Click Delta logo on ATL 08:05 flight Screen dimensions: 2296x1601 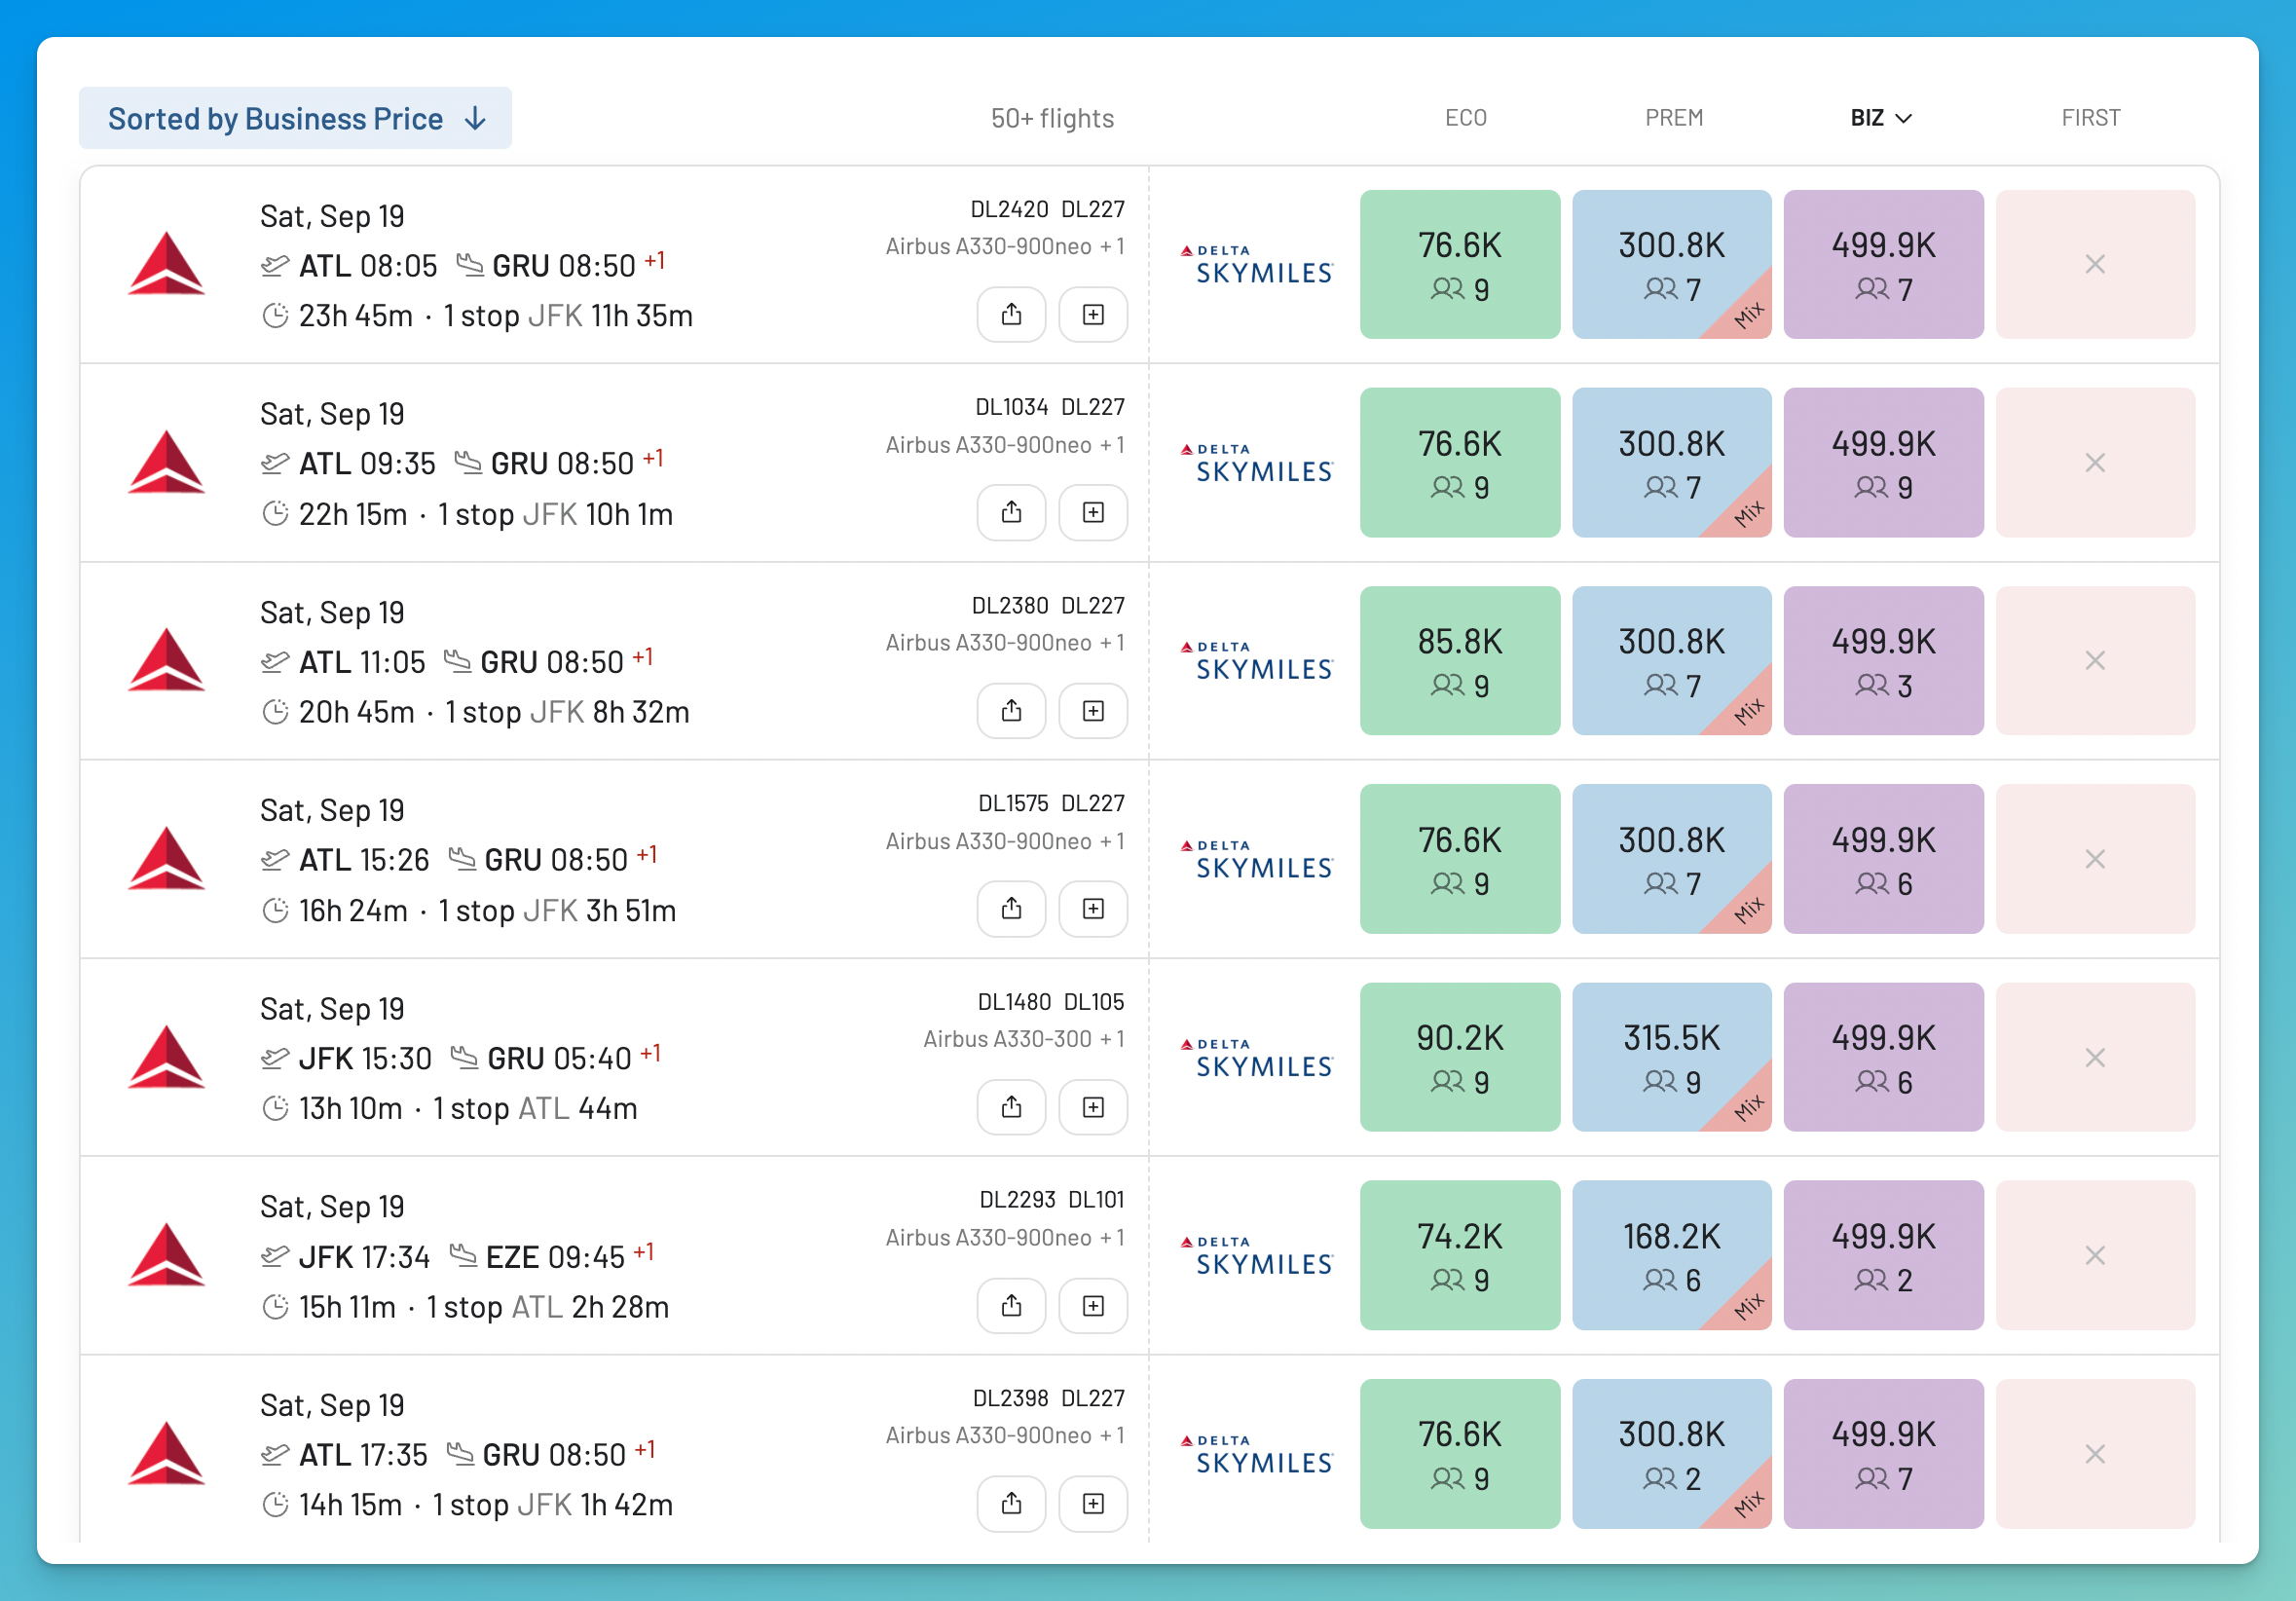[166, 264]
